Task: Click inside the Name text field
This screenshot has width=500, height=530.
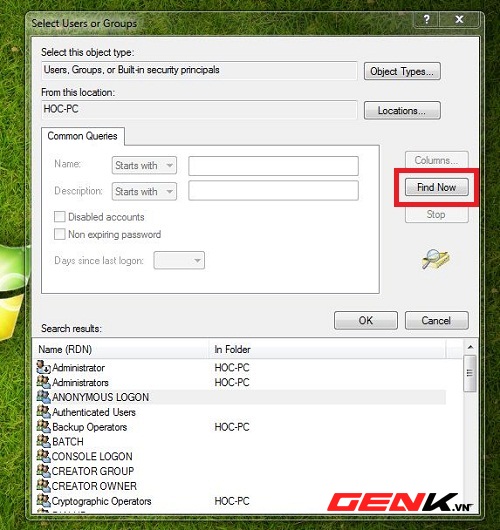Action: click(273, 166)
